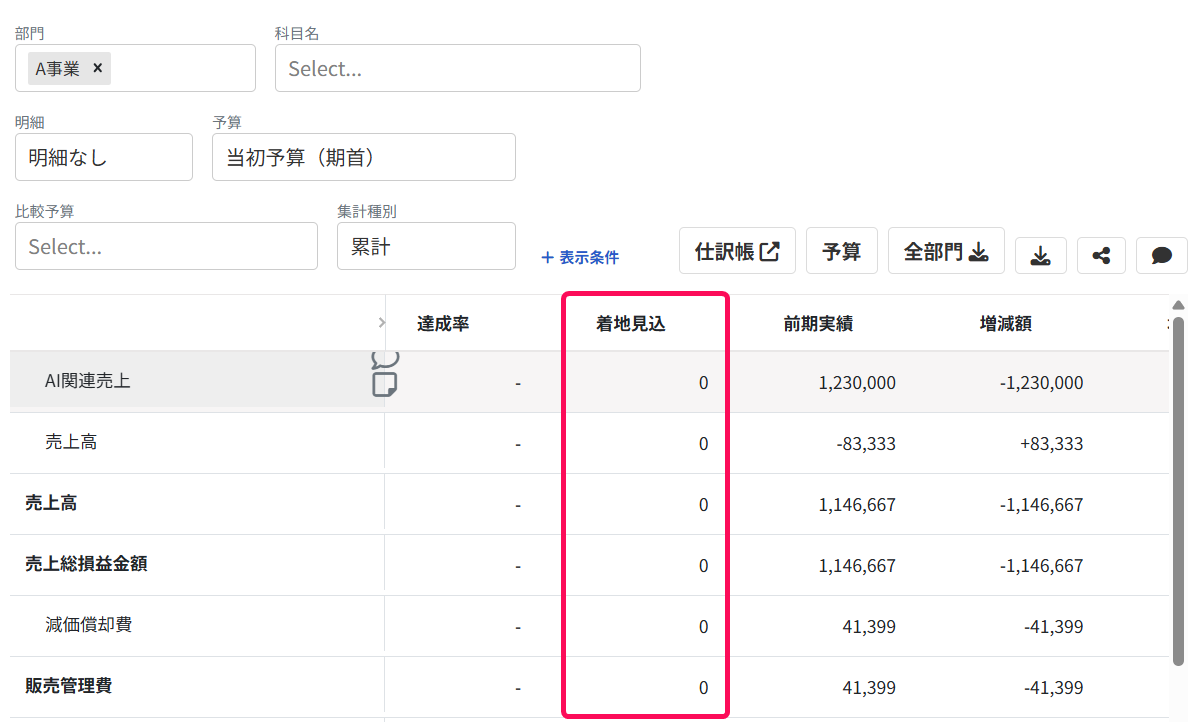Click the 着地見込 column header
The width and height of the screenshot is (1197, 722).
pyautogui.click(x=631, y=324)
